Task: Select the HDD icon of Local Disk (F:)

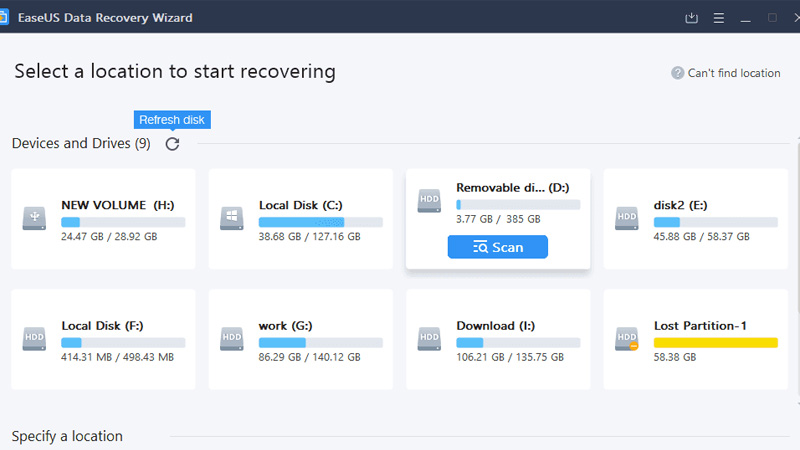Action: click(34, 338)
